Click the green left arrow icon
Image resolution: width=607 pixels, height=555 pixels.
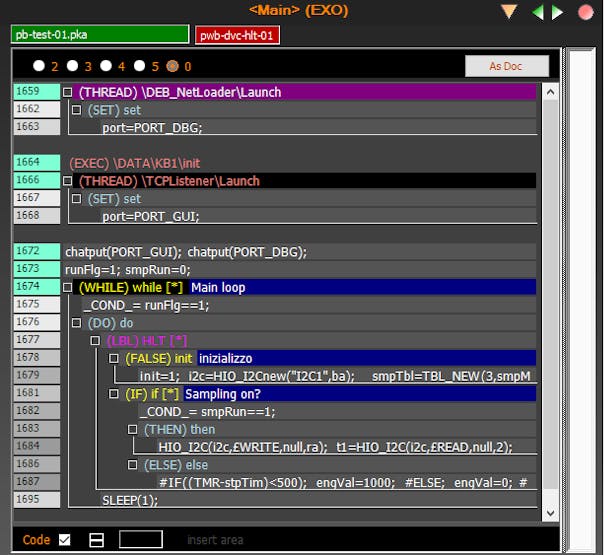(538, 12)
